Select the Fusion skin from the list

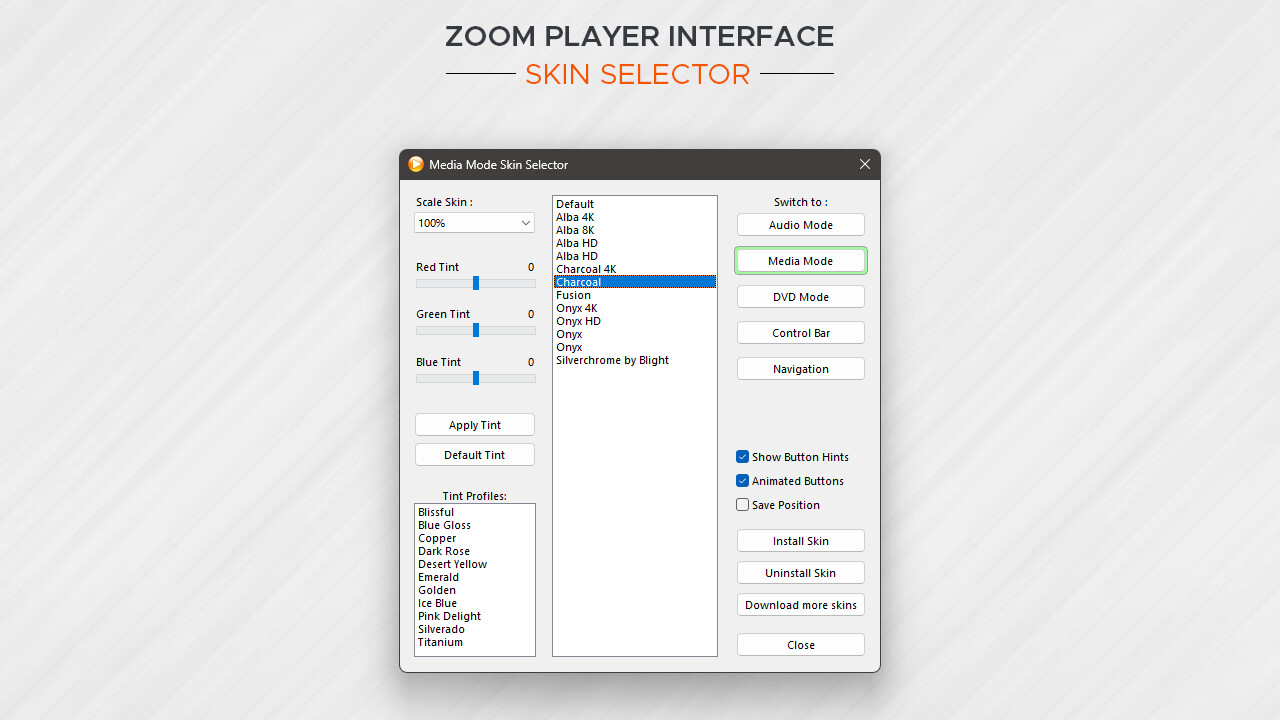point(573,294)
